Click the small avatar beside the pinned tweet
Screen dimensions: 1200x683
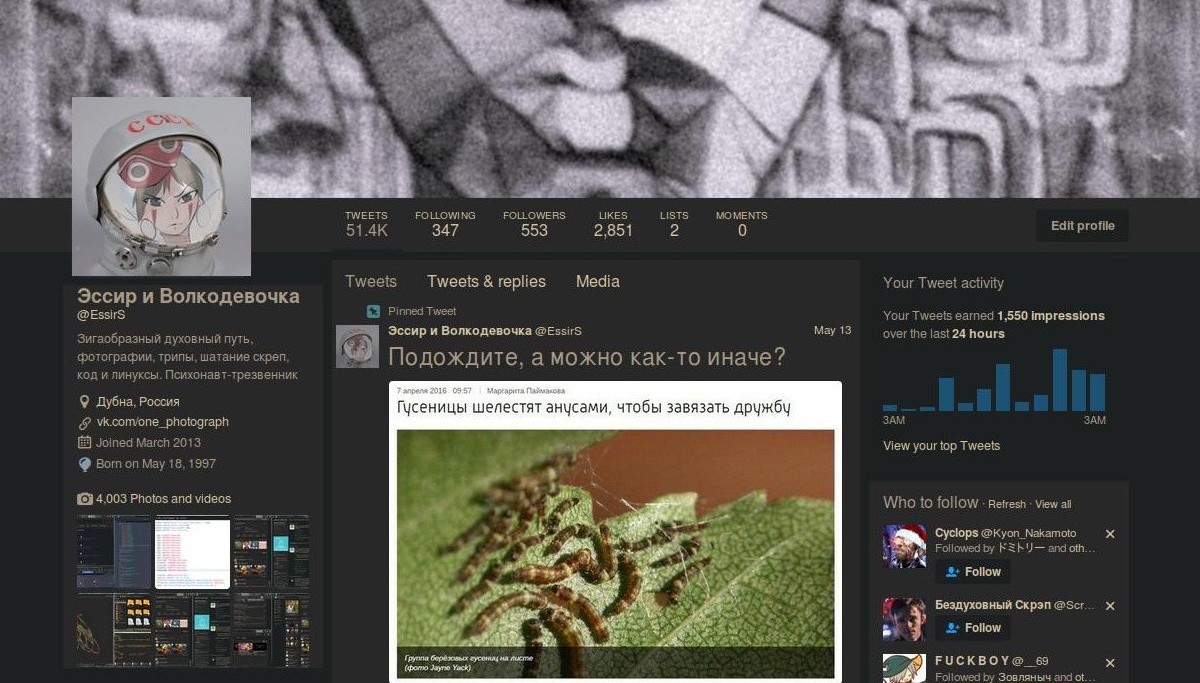357,346
